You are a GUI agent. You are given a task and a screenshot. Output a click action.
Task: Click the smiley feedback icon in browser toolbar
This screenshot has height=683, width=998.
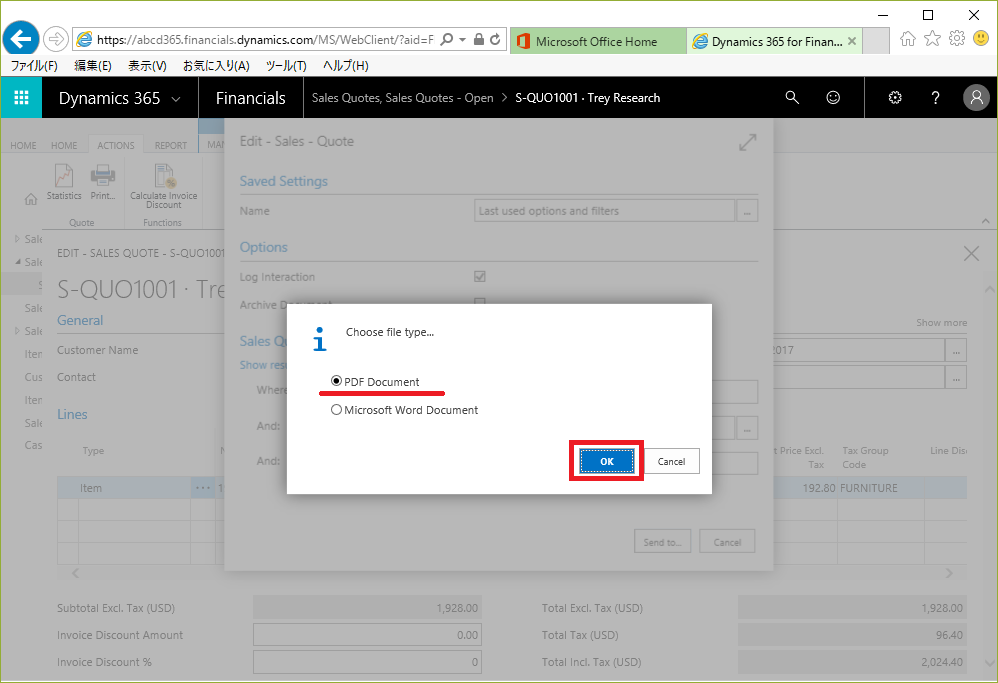(x=981, y=39)
